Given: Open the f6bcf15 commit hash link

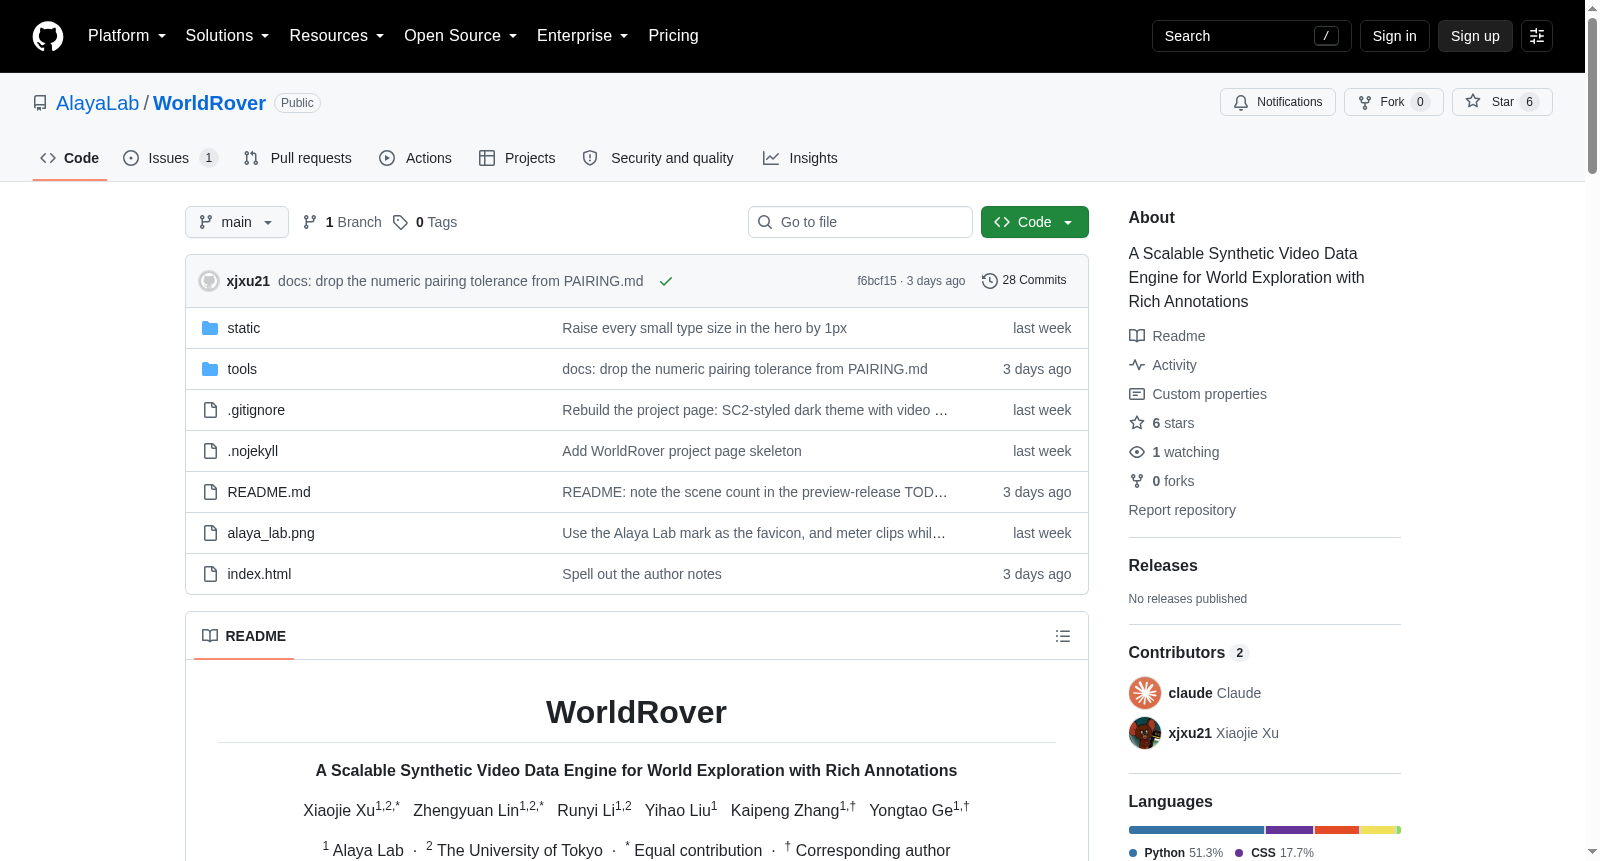Looking at the screenshot, I should [877, 281].
